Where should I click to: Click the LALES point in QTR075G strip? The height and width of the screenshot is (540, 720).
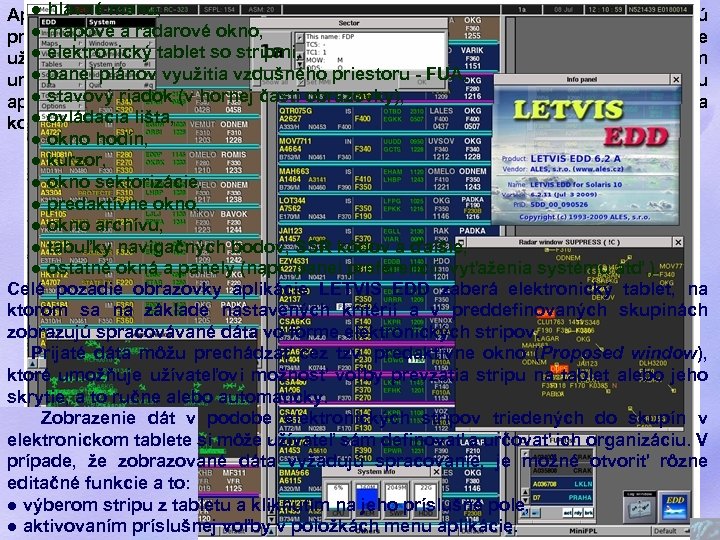pos(441,111)
